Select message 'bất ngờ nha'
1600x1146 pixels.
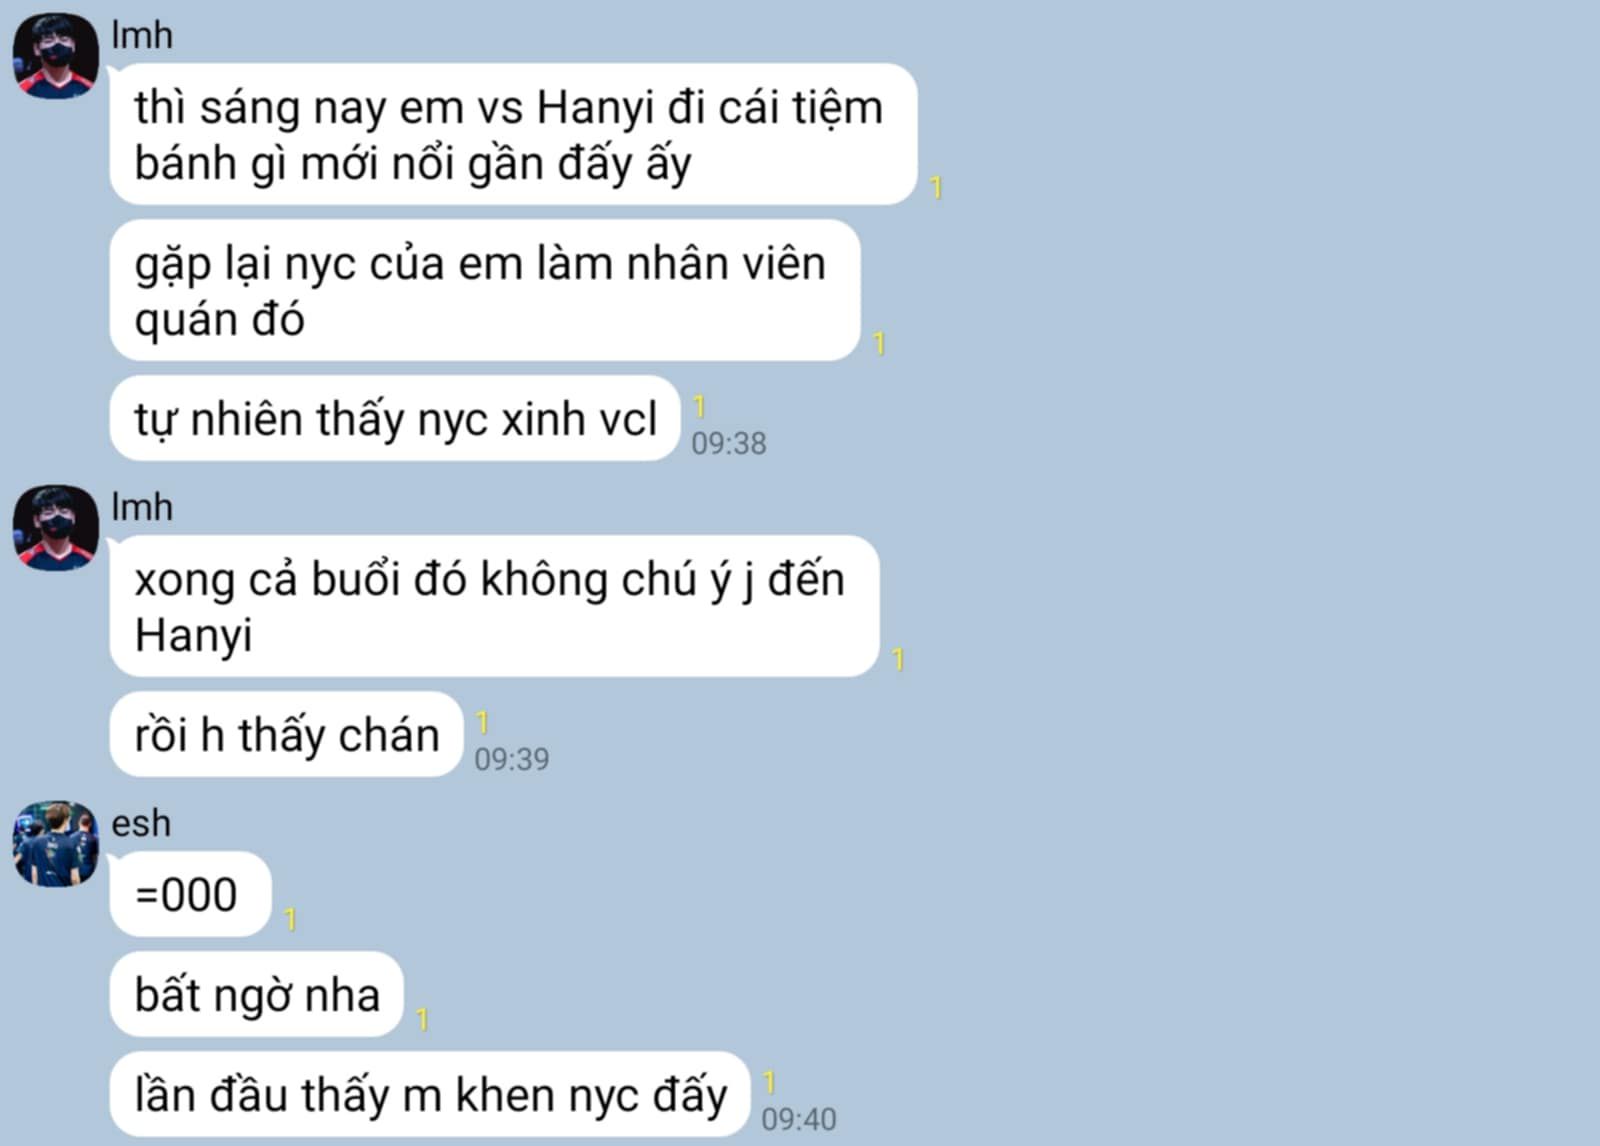[256, 994]
